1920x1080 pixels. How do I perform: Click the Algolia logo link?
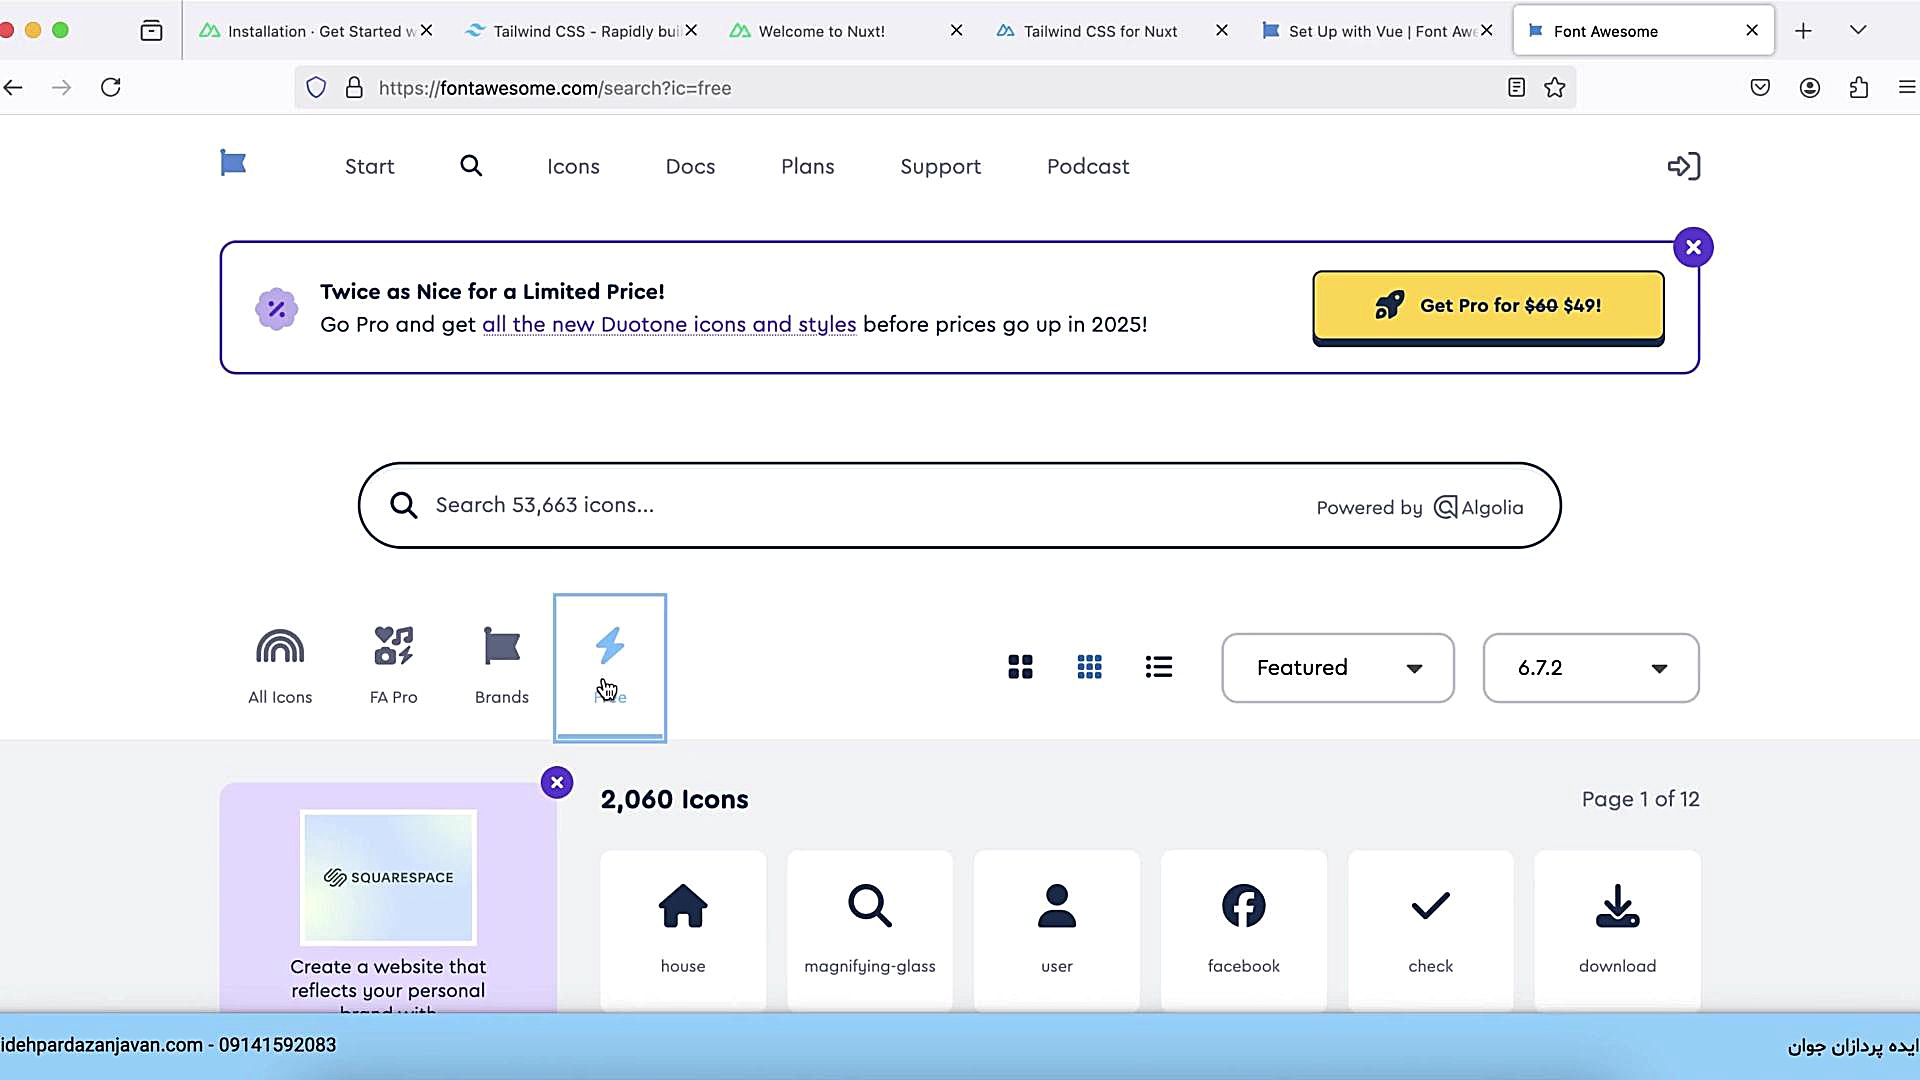click(x=1479, y=508)
